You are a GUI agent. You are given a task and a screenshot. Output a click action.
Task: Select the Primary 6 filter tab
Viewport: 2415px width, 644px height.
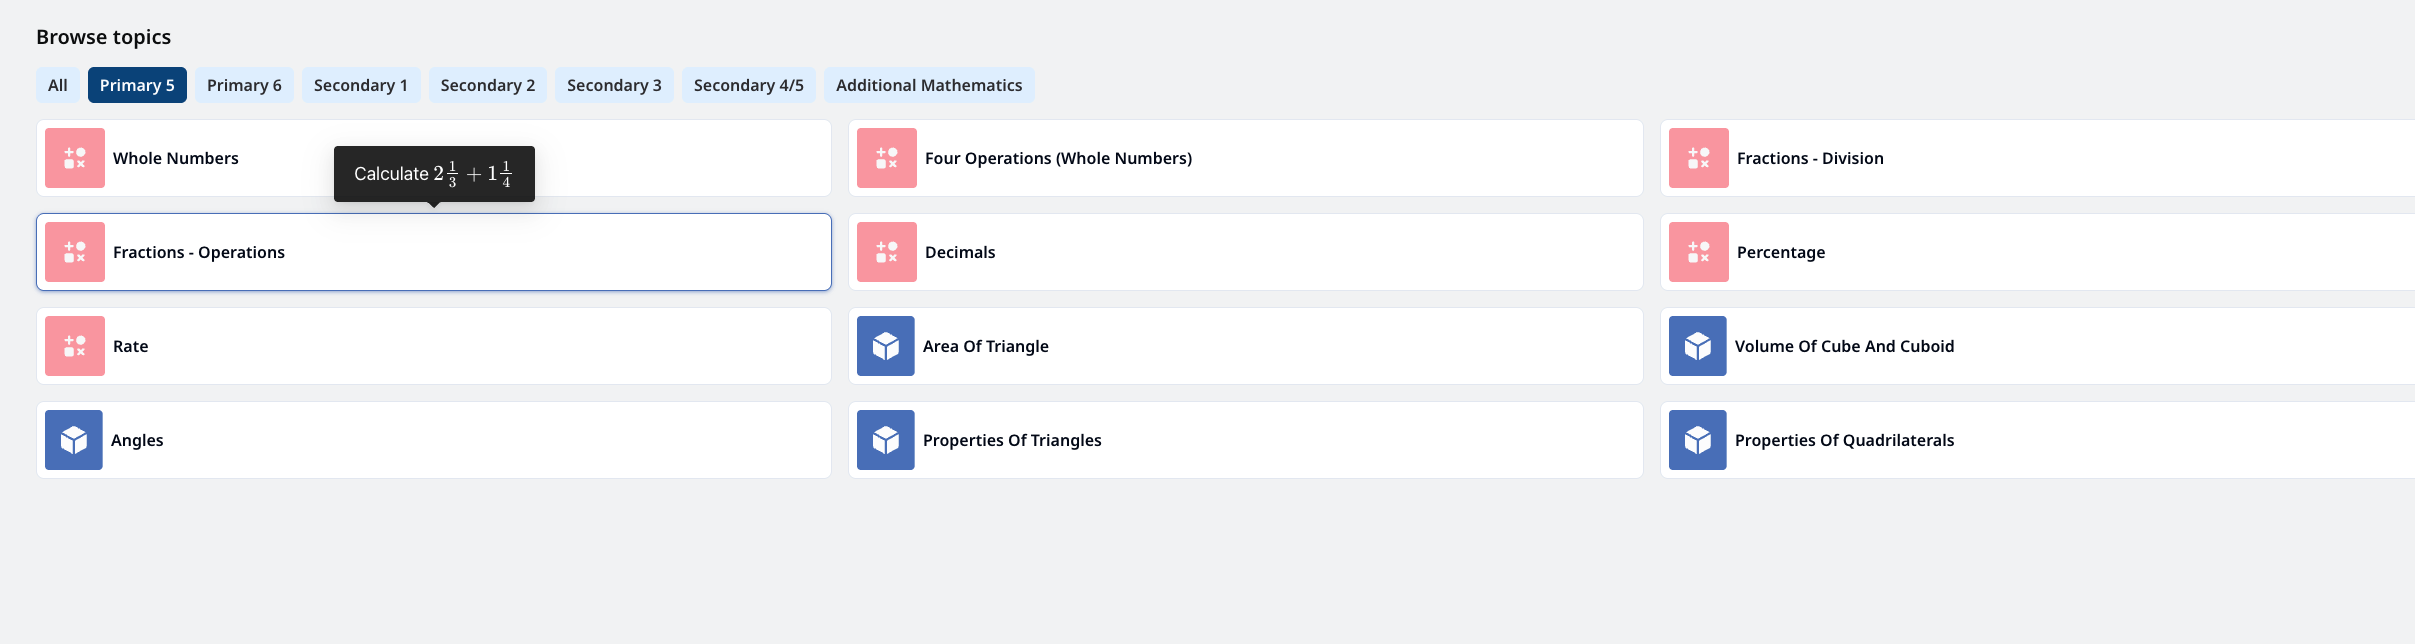point(244,85)
